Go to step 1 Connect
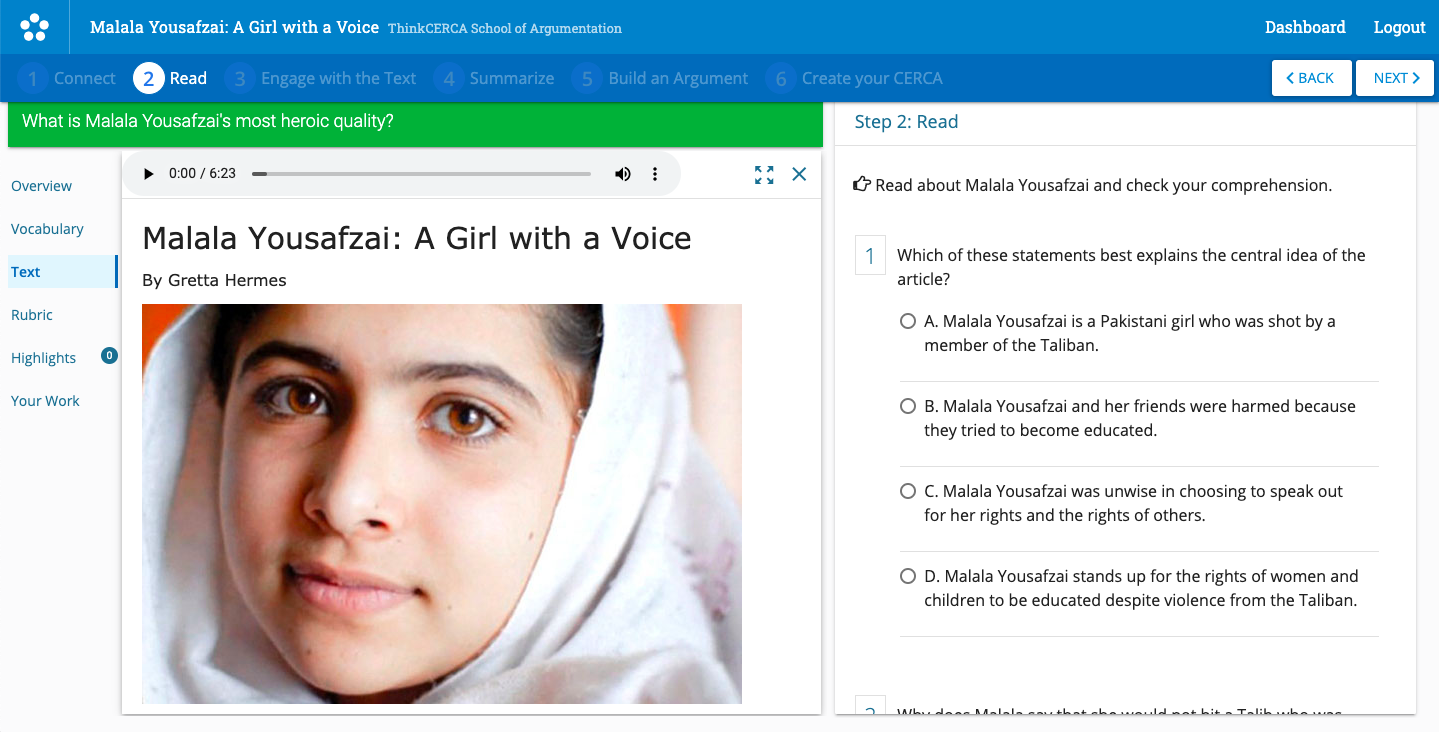1439x732 pixels. tap(66, 78)
